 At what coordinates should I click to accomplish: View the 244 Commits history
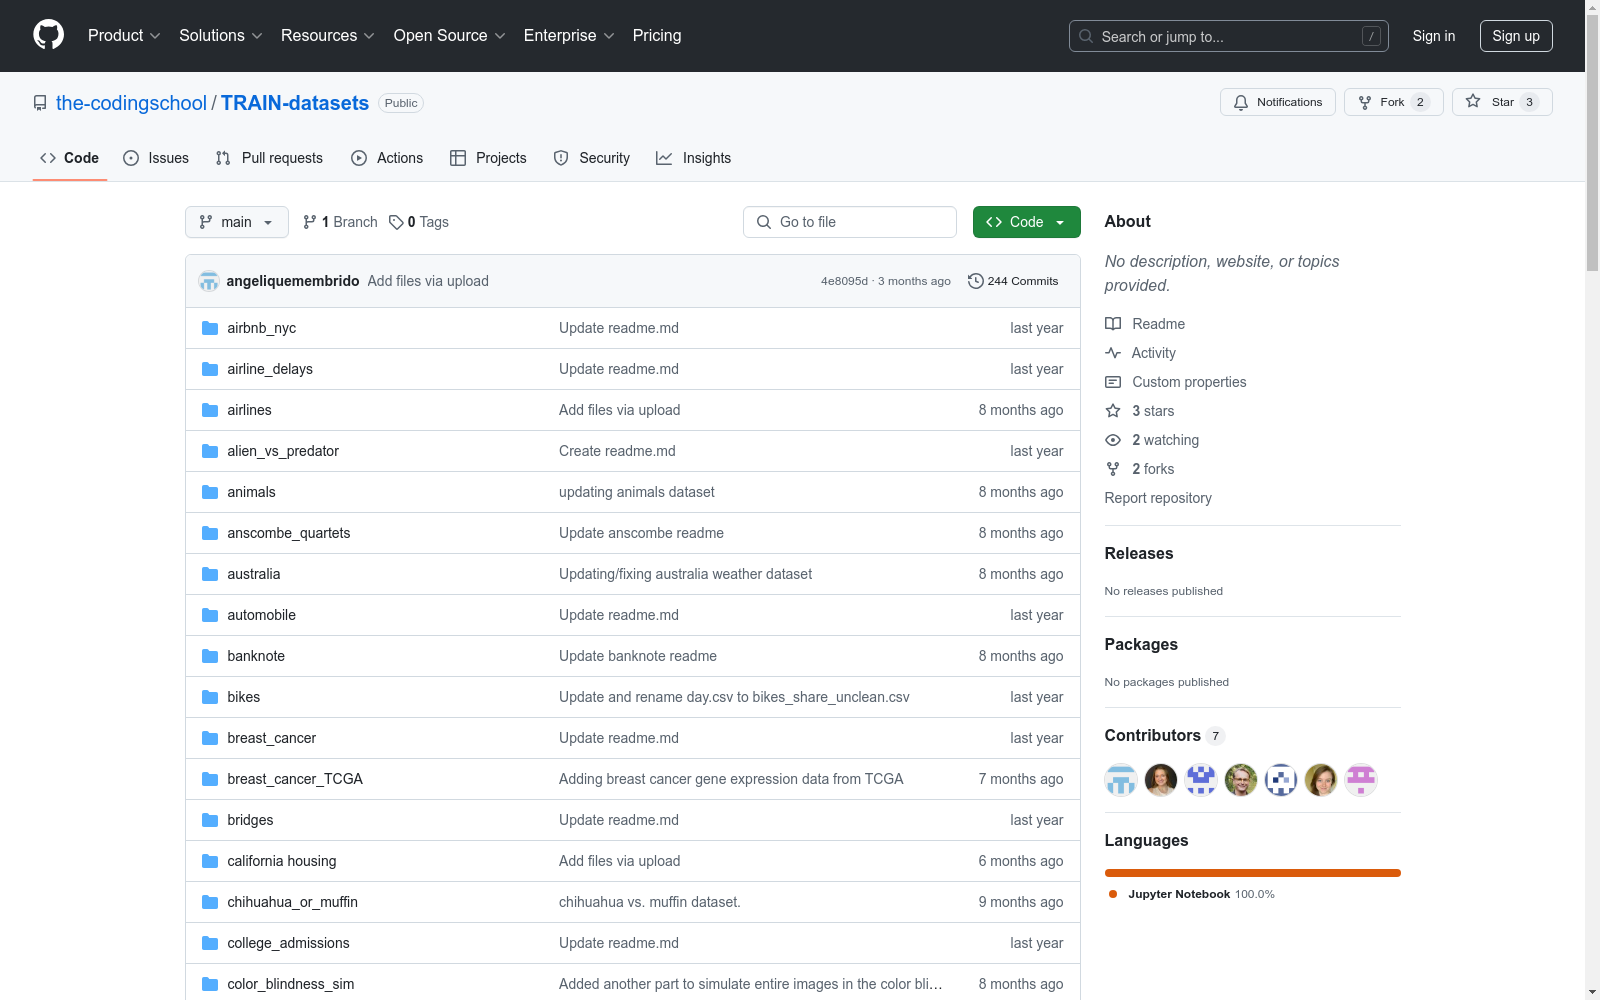click(1013, 281)
